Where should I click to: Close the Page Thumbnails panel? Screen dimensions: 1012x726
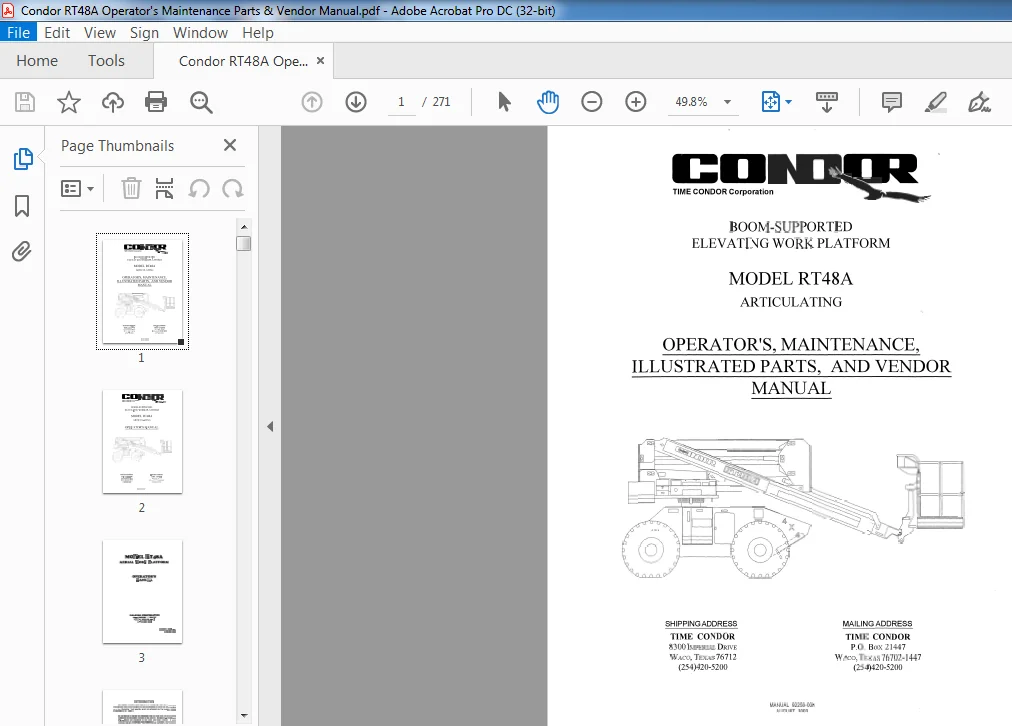tap(230, 145)
